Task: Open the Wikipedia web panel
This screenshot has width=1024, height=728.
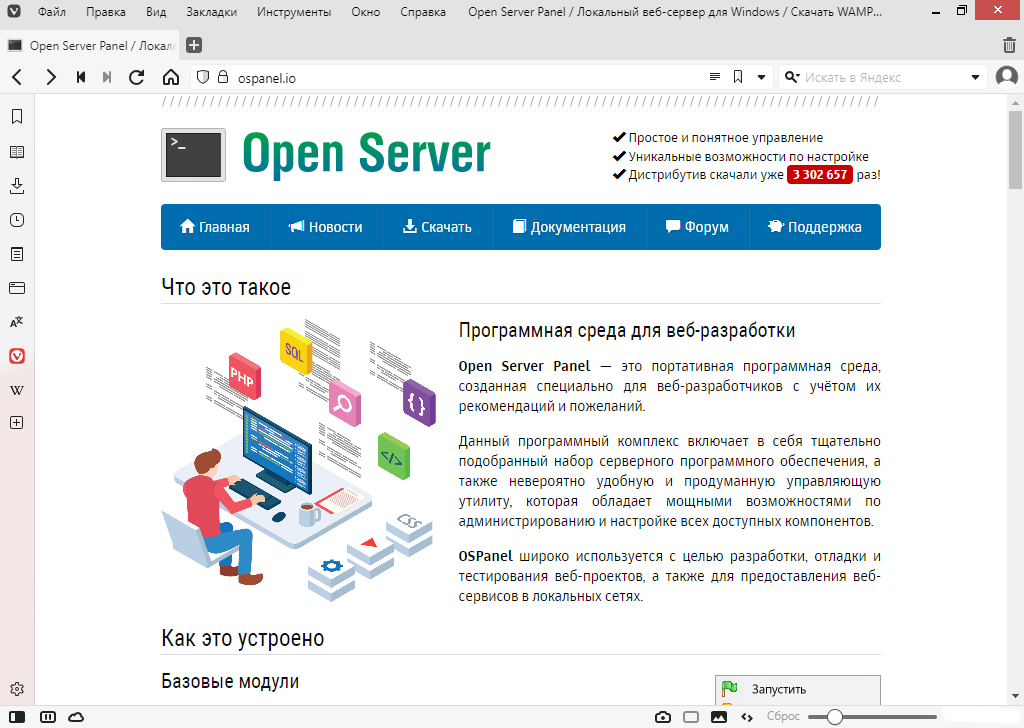Action: point(16,390)
